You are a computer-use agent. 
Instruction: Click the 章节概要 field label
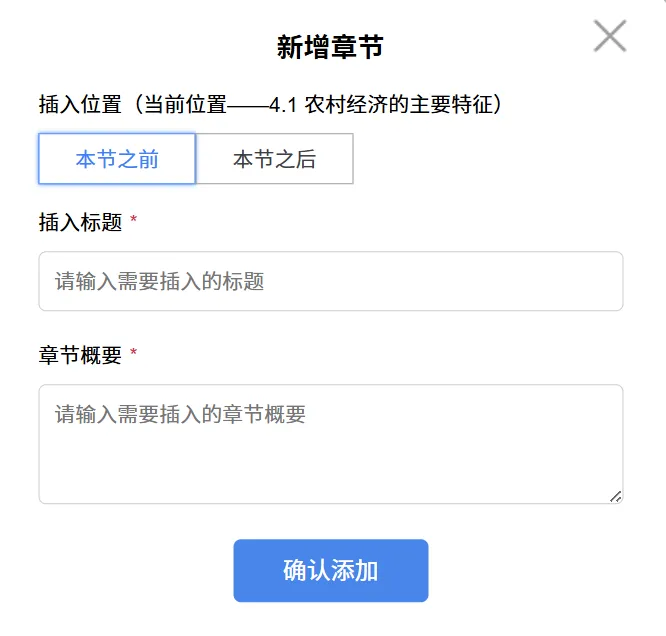[x=80, y=355]
